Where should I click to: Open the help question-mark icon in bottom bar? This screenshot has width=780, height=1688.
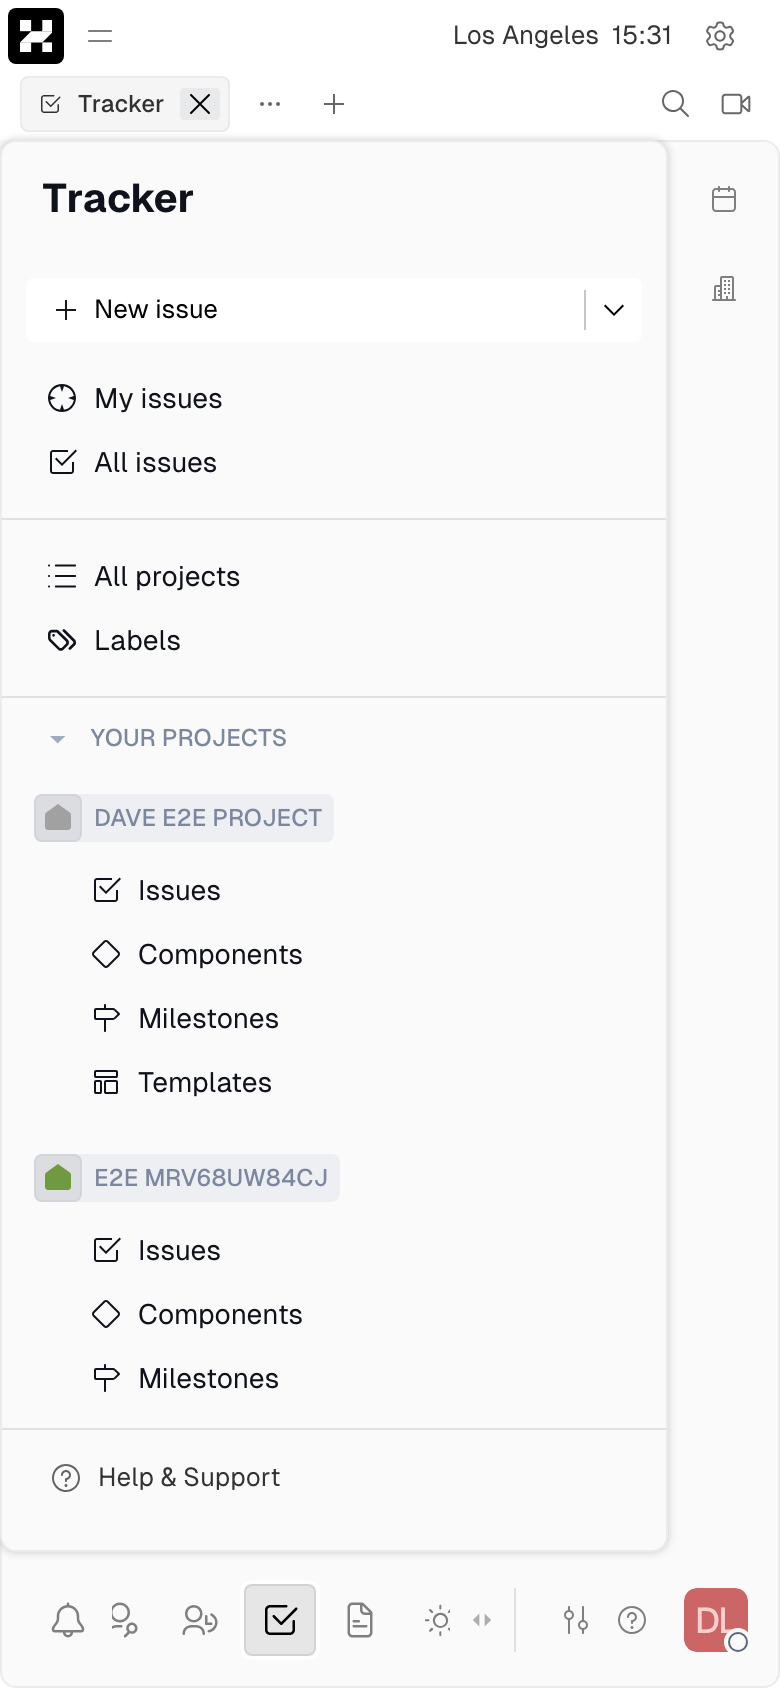click(632, 1620)
